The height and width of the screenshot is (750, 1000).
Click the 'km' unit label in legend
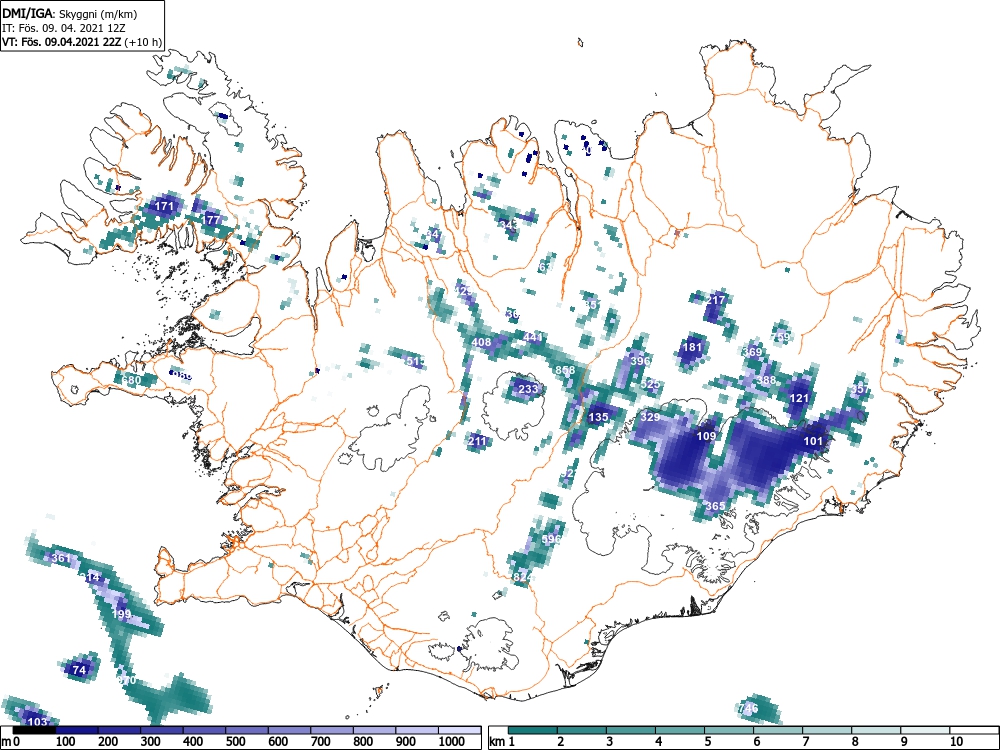[498, 741]
